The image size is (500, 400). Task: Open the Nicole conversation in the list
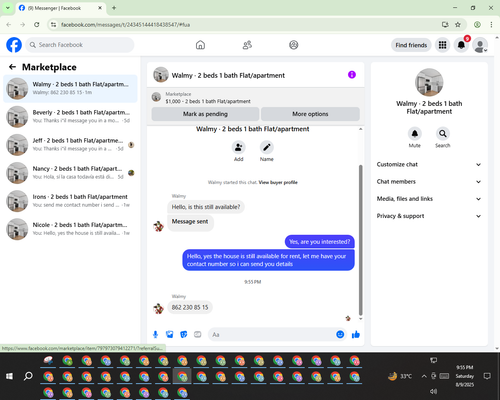click(x=70, y=229)
